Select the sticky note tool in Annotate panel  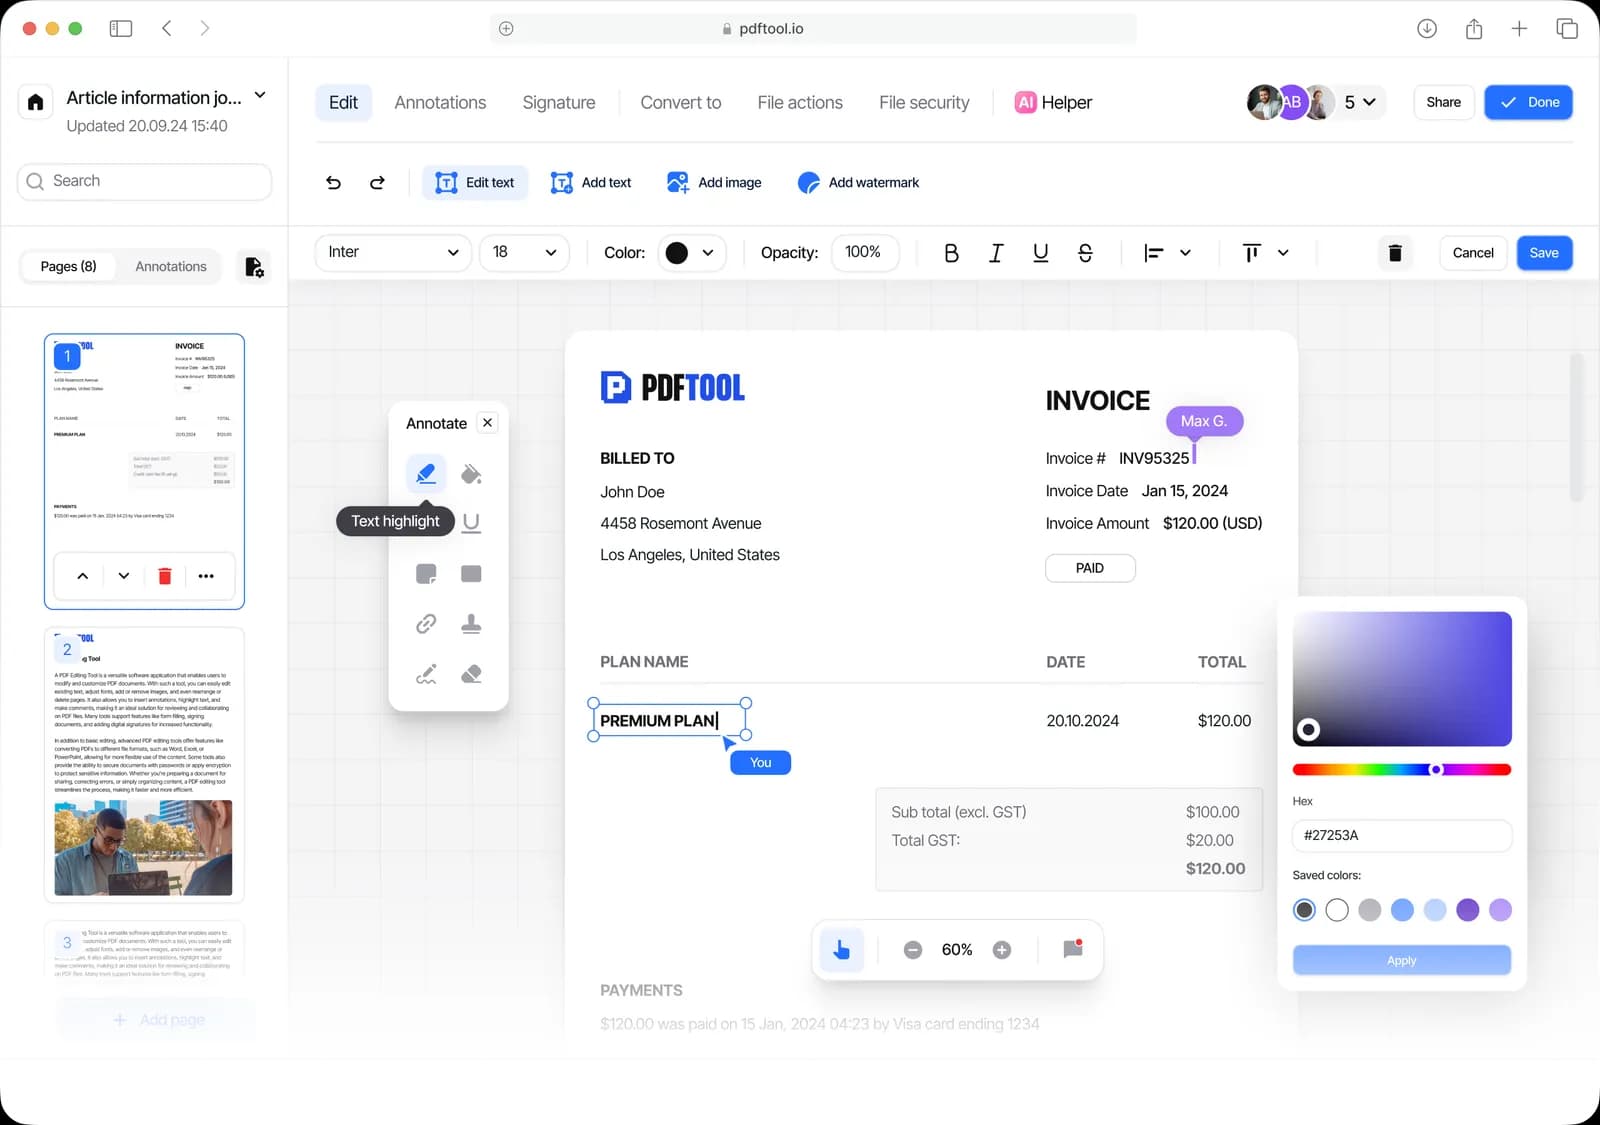coord(426,574)
